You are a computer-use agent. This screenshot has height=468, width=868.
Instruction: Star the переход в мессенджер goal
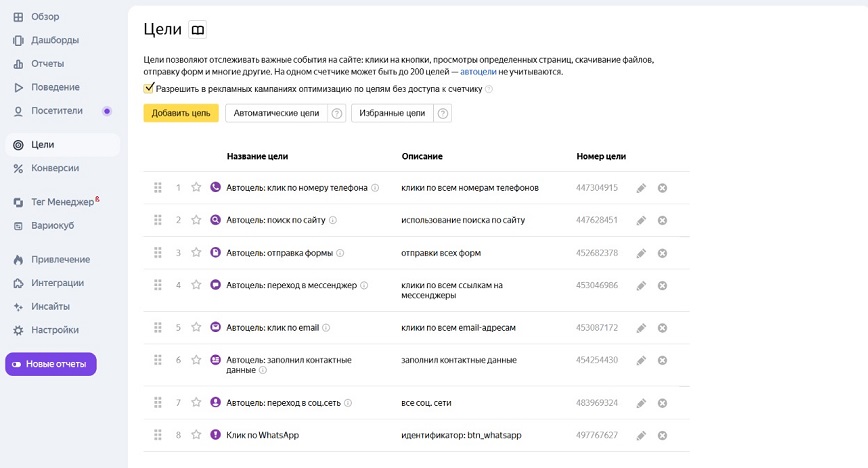pyautogui.click(x=196, y=285)
